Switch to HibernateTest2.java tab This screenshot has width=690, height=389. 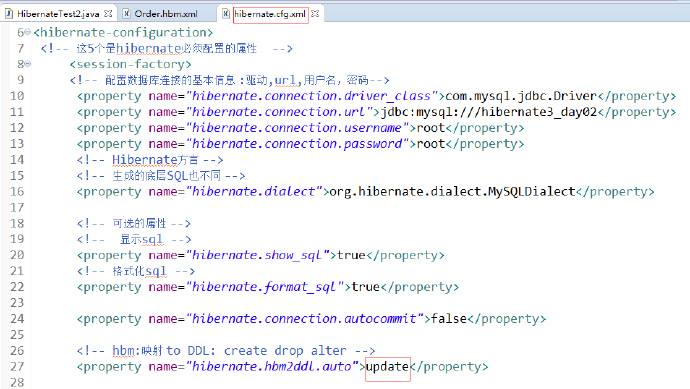click(58, 14)
